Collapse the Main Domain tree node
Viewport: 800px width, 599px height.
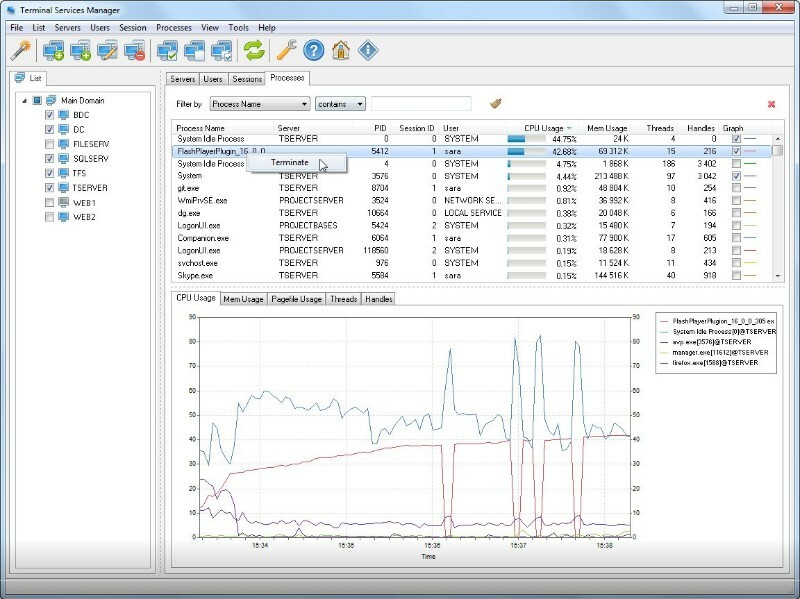25,100
